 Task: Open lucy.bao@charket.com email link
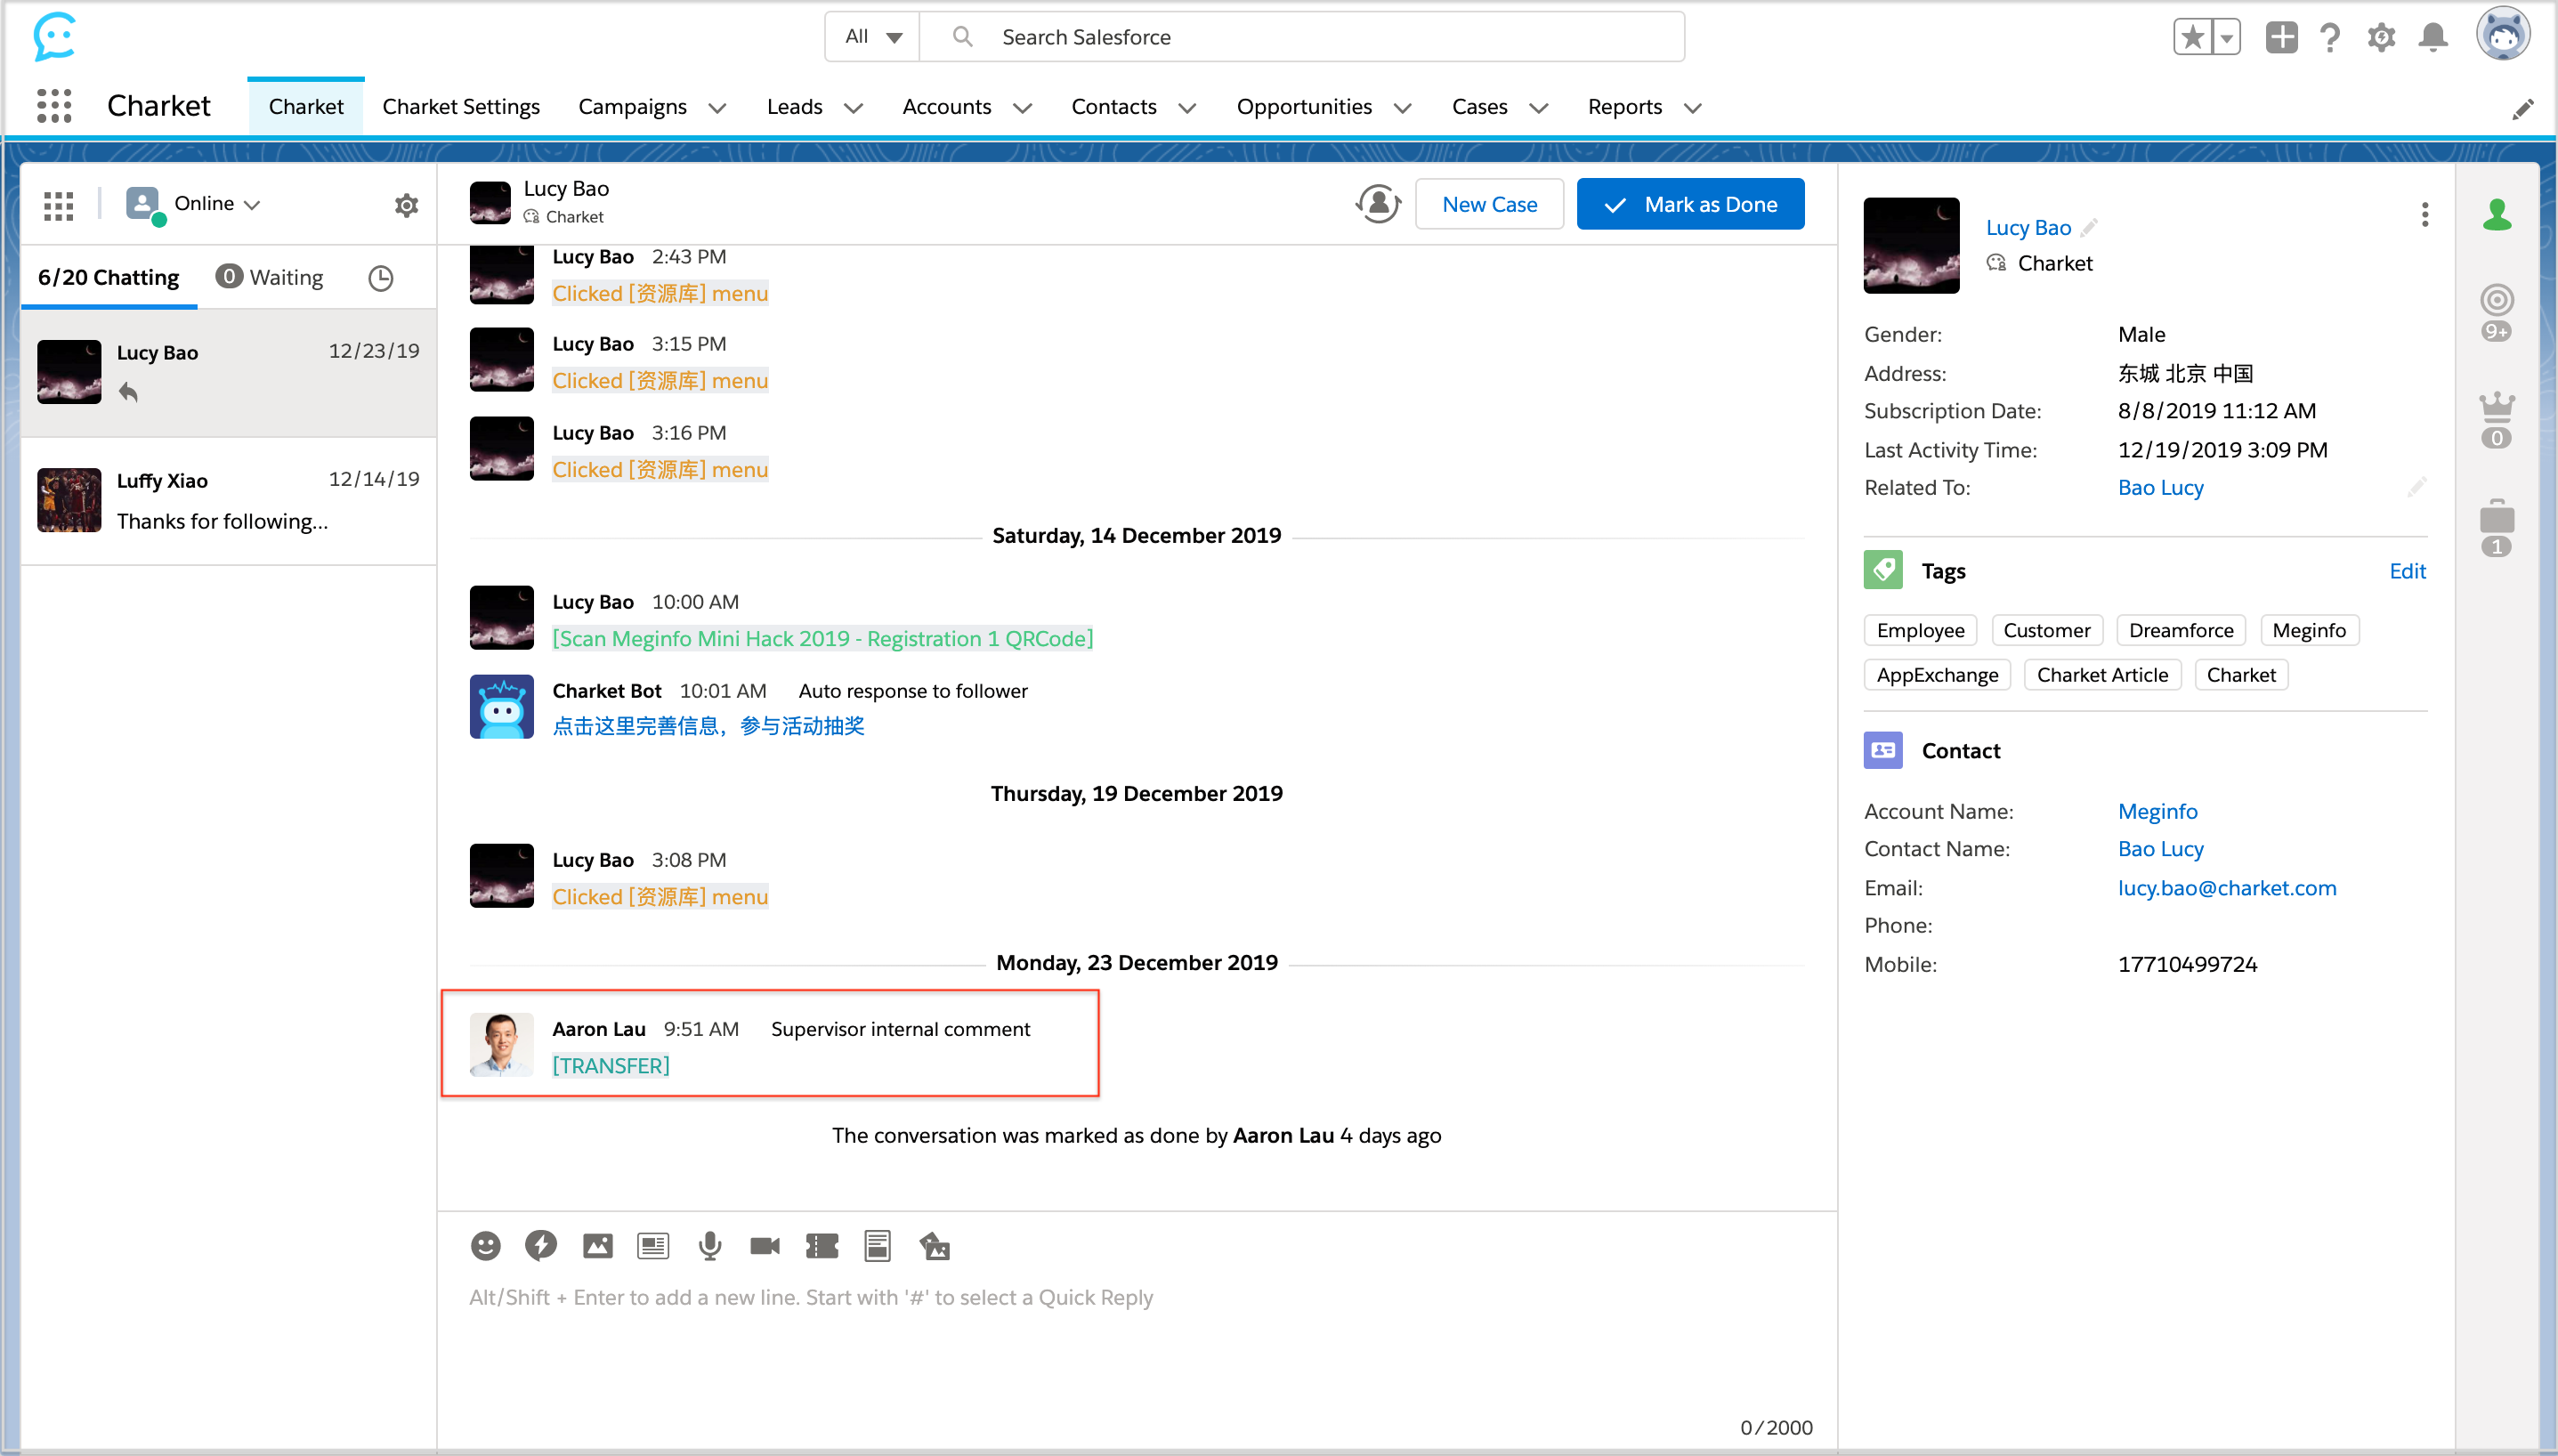pos(2227,888)
